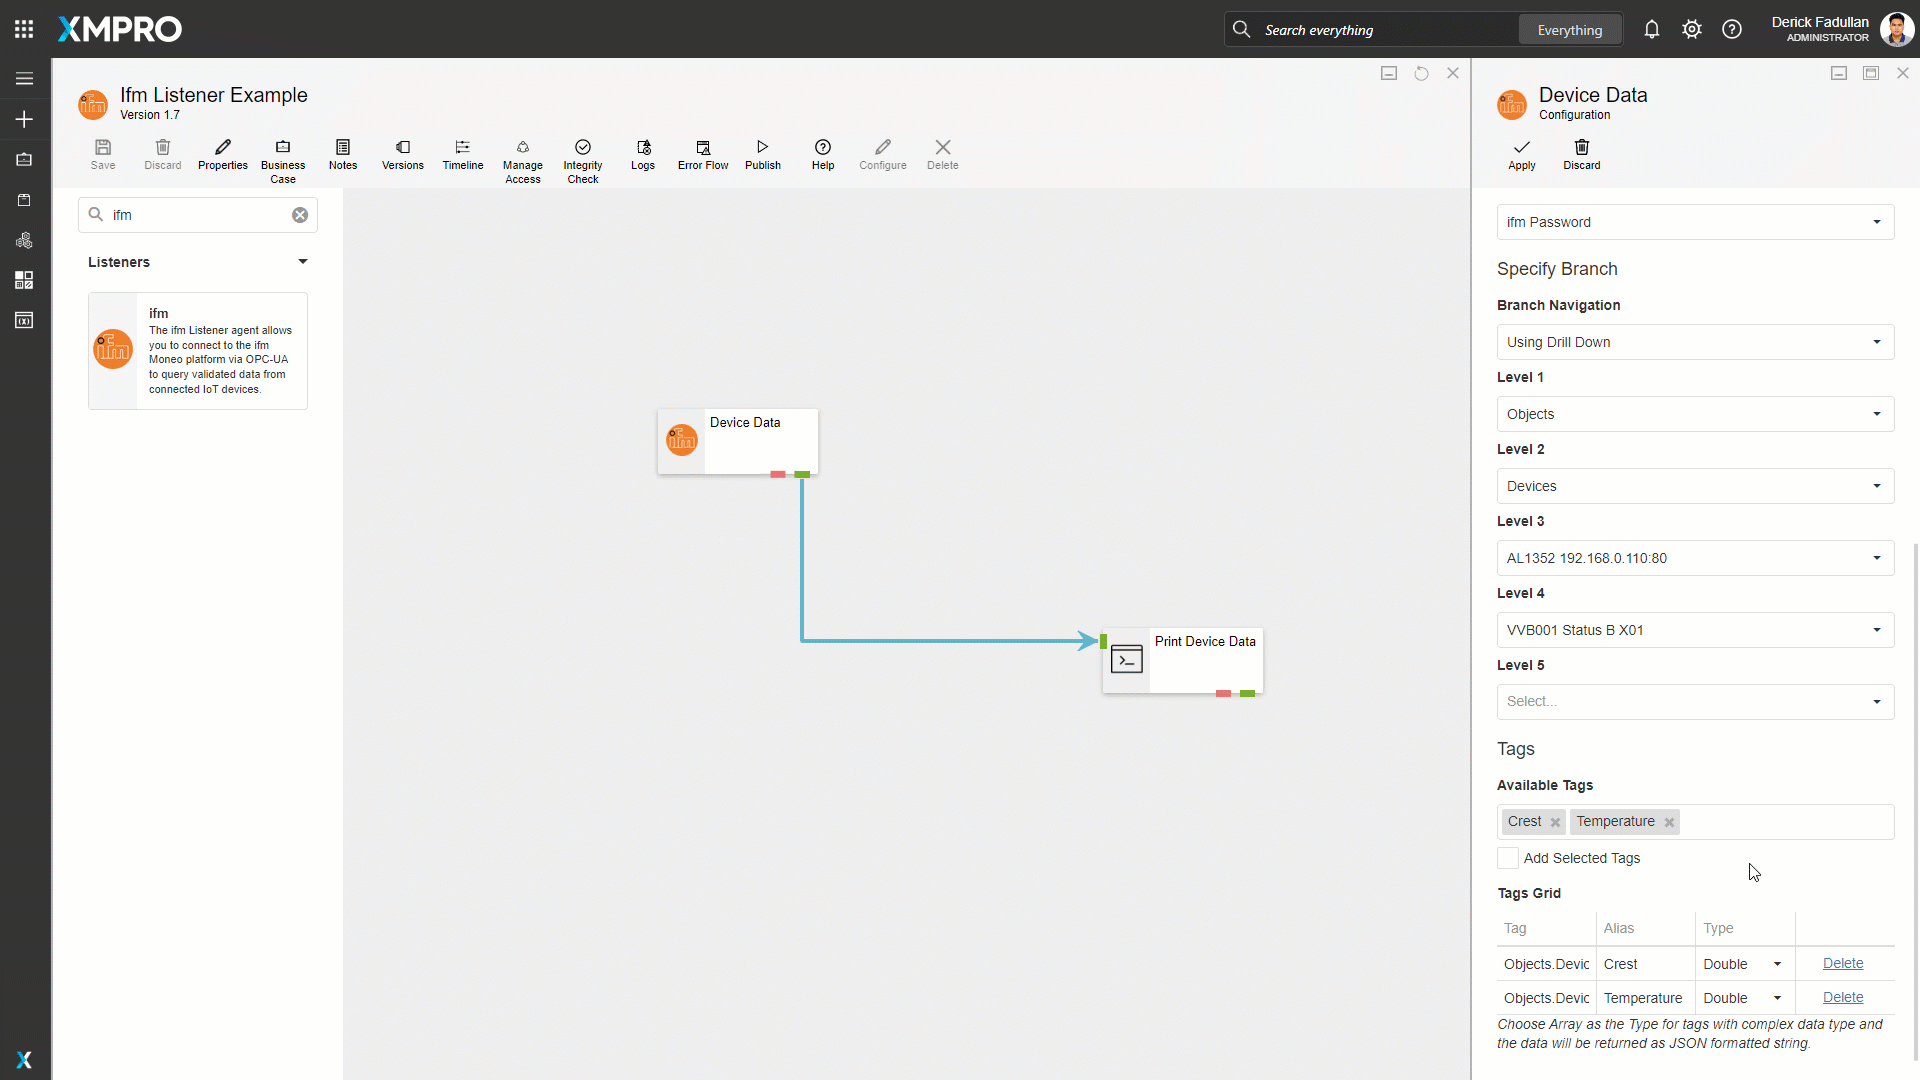The height and width of the screenshot is (1080, 1920).
Task: Click the Versions icon in toolbar
Action: coord(402,146)
